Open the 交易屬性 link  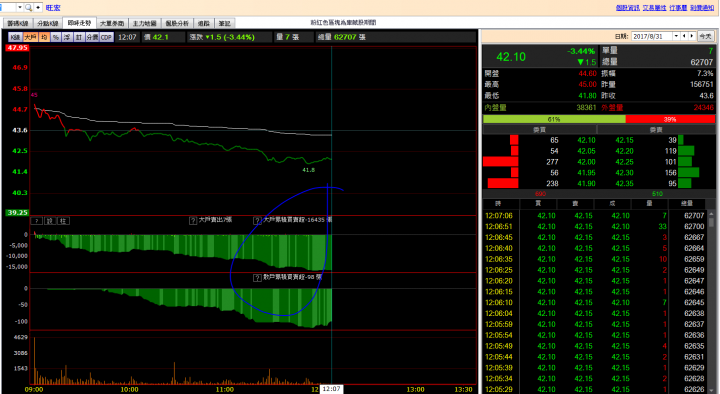click(654, 8)
